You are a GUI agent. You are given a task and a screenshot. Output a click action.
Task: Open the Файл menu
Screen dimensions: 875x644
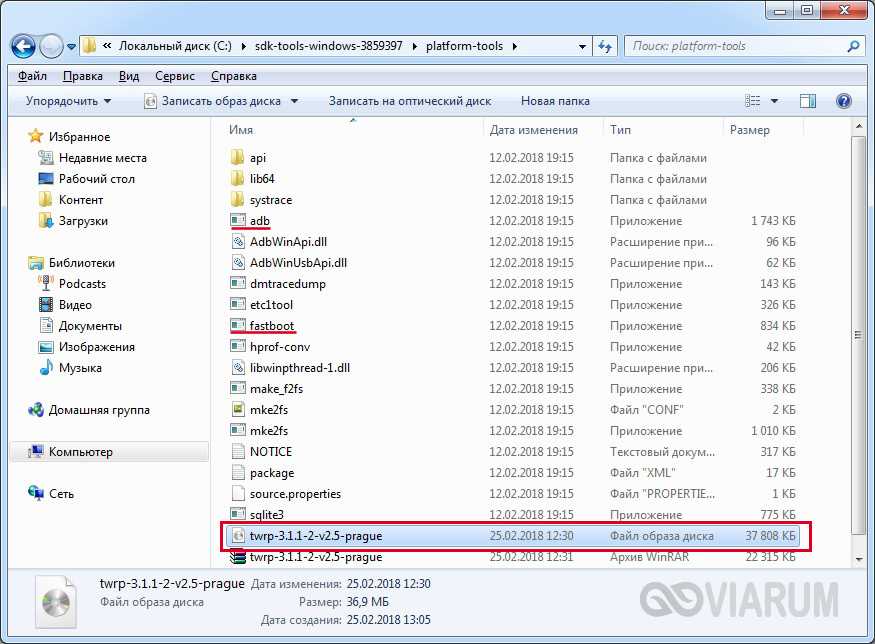click(32, 76)
